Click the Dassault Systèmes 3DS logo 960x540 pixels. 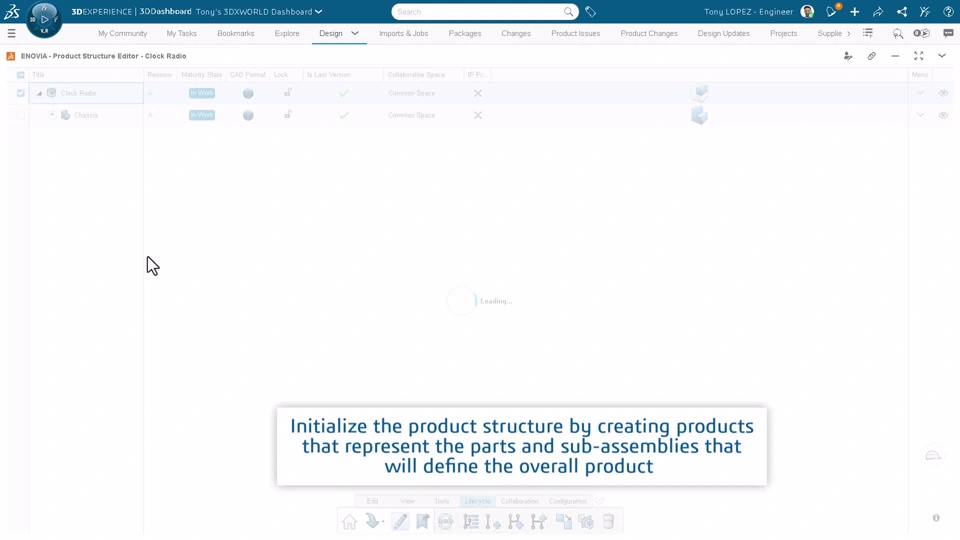point(12,11)
